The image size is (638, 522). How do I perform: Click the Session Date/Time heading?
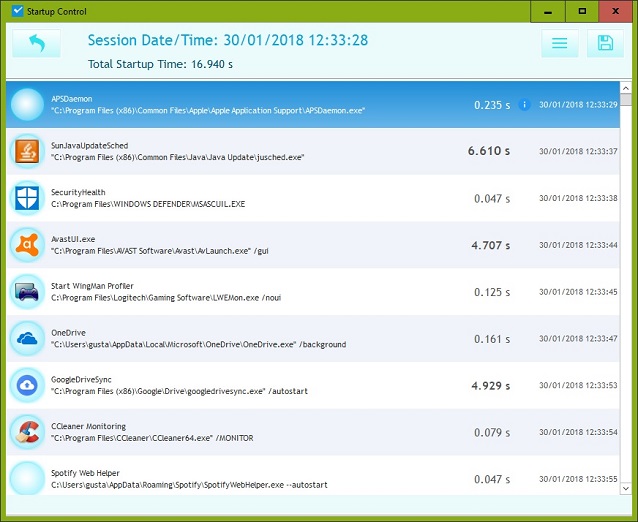click(x=228, y=40)
